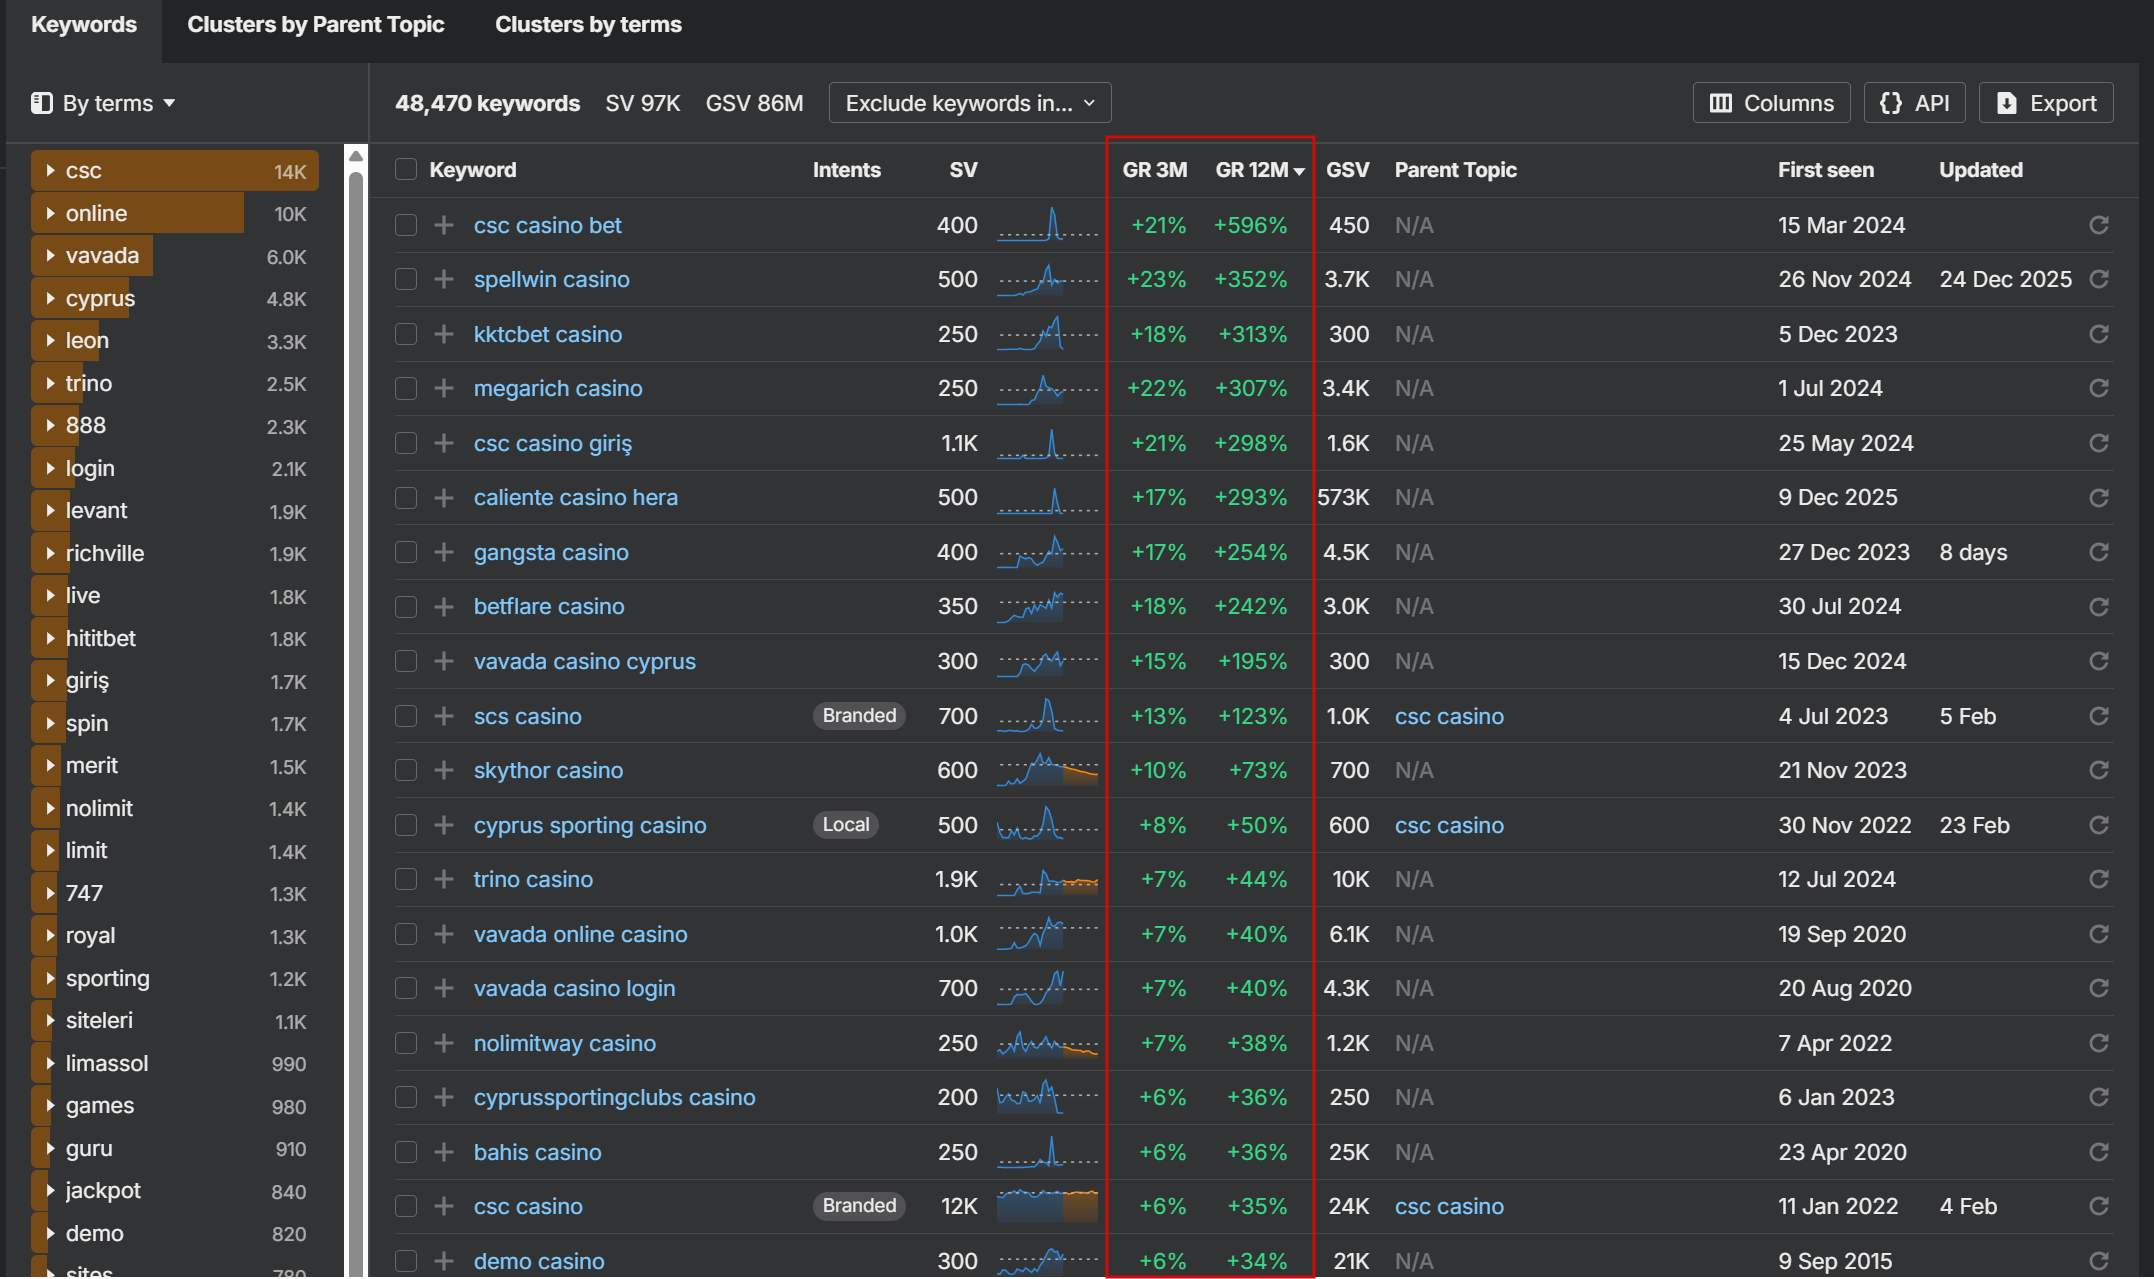This screenshot has width=2154, height=1279.
Task: Click the terms sidebar scrollbar thumb
Action: (x=355, y=700)
